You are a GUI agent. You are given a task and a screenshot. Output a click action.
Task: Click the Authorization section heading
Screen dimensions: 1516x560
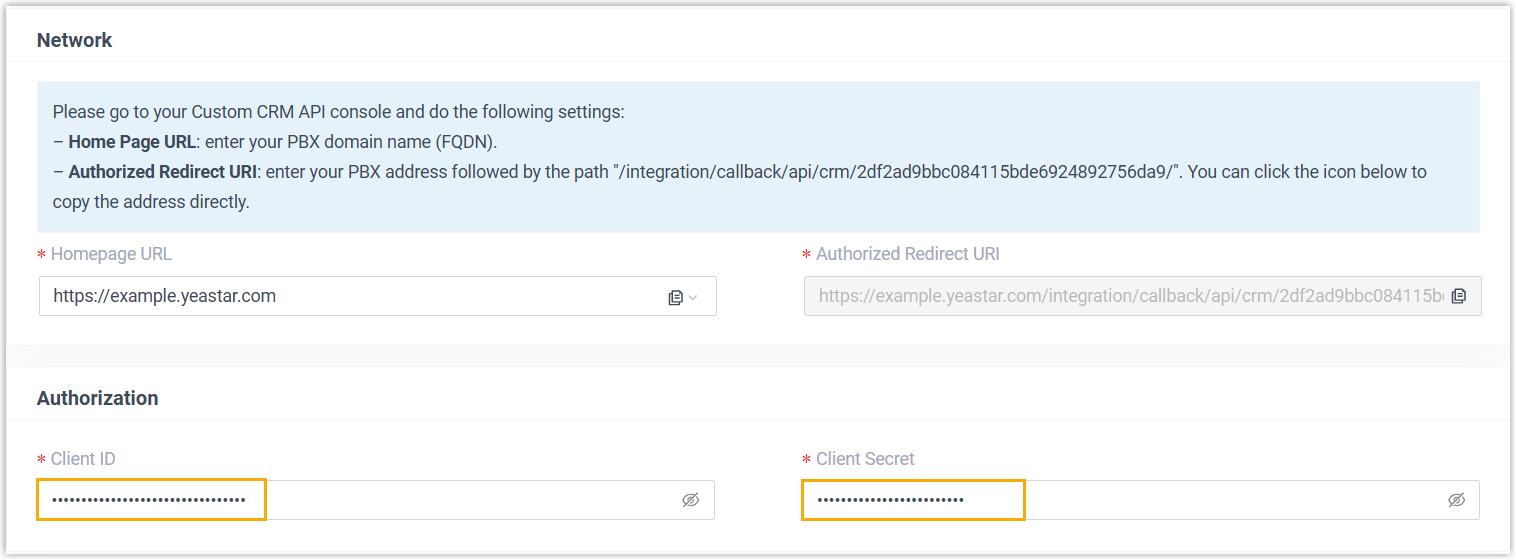pos(98,398)
